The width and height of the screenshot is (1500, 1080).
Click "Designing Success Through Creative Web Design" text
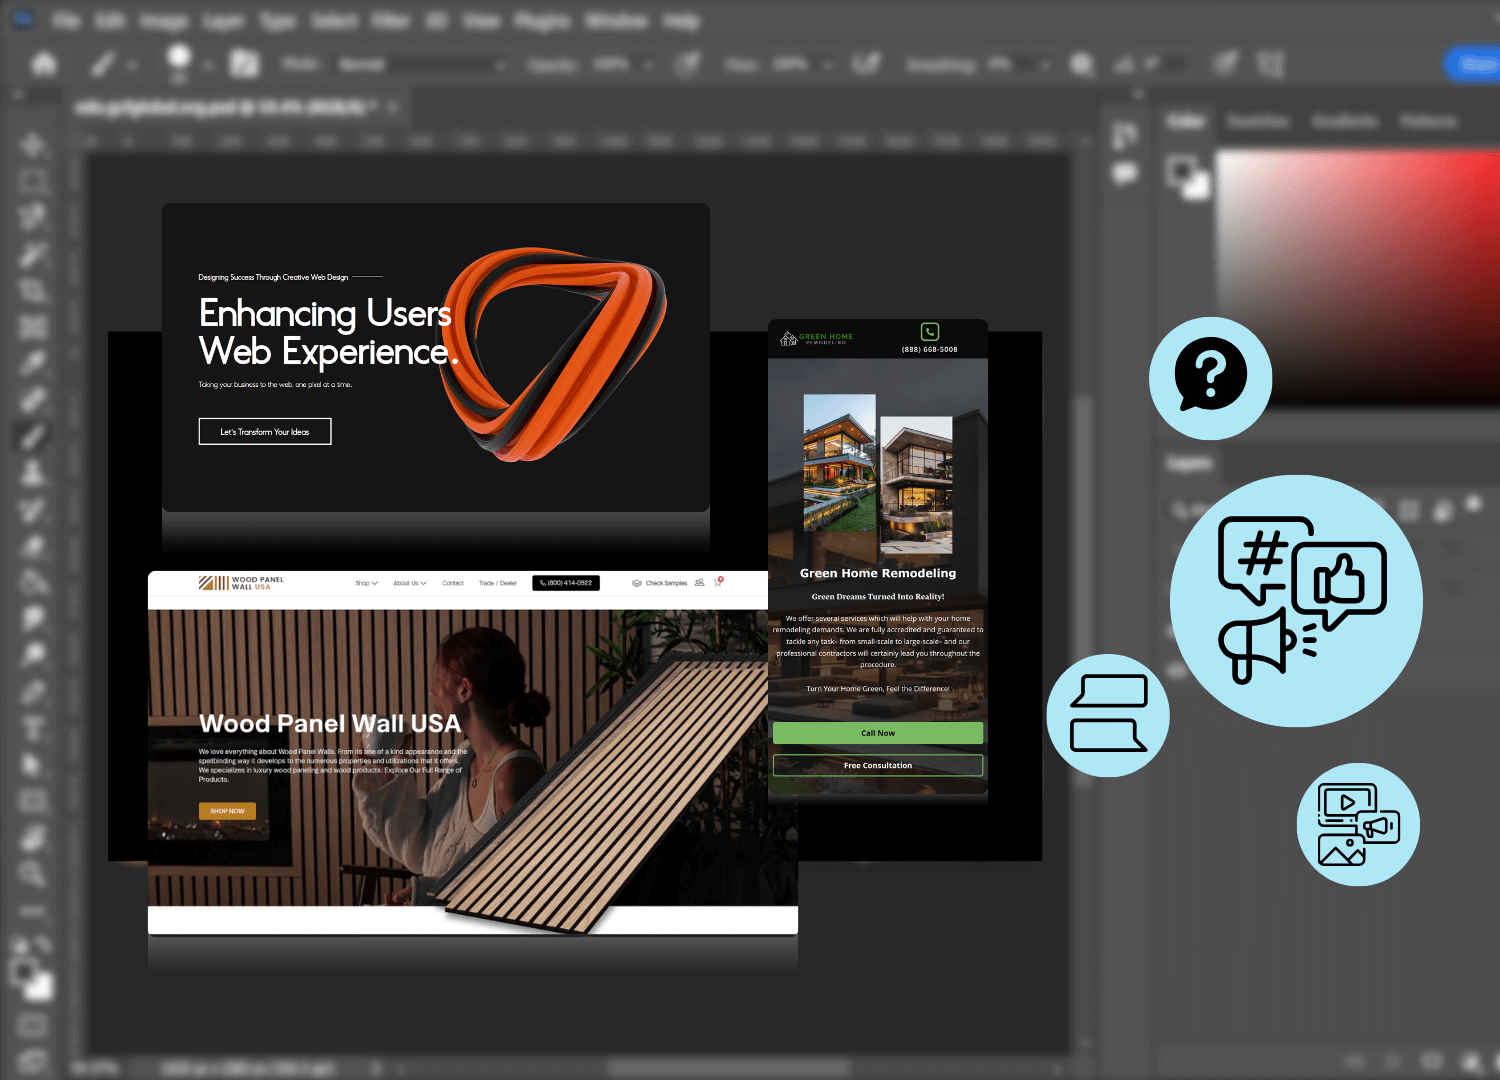[x=273, y=277]
